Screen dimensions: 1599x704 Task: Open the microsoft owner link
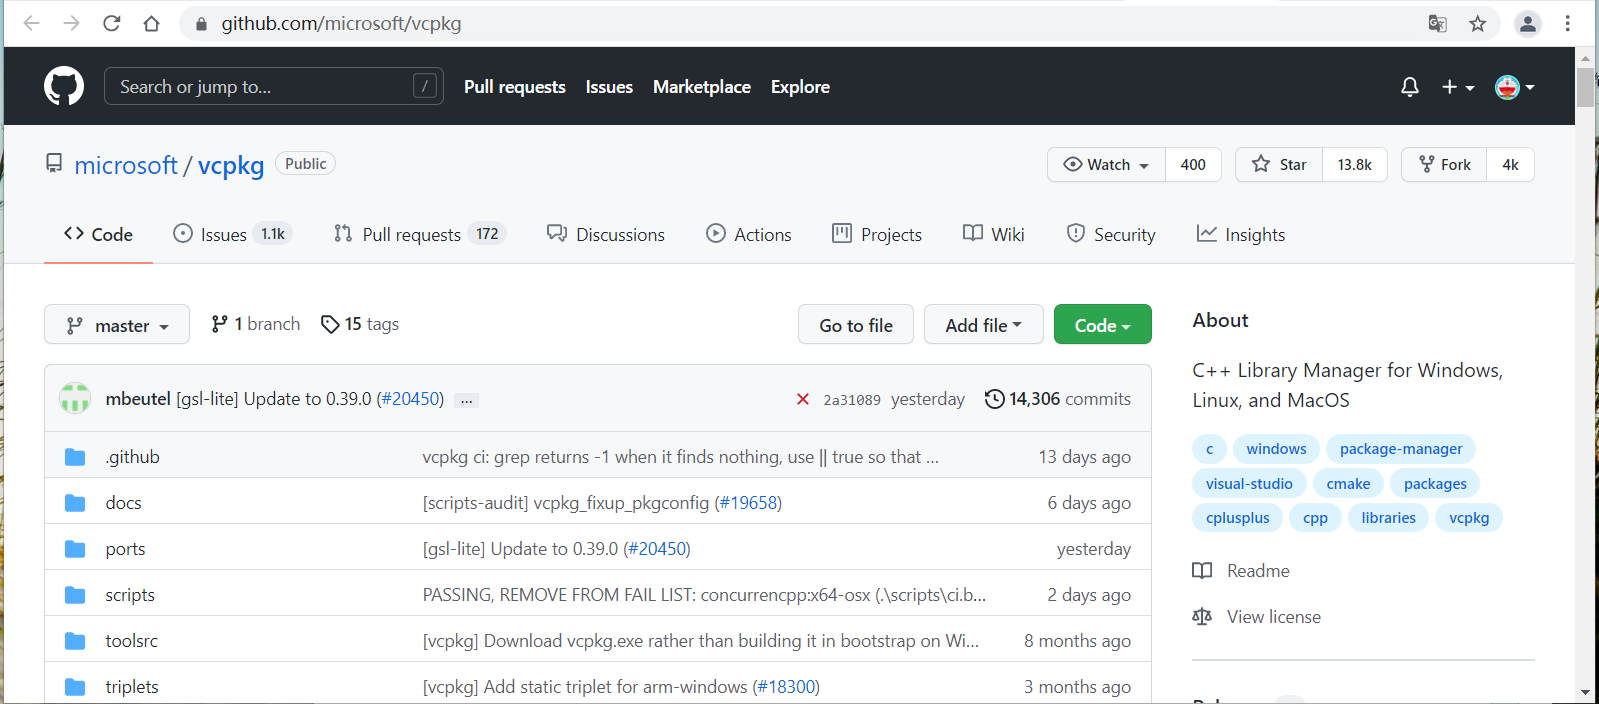(126, 165)
